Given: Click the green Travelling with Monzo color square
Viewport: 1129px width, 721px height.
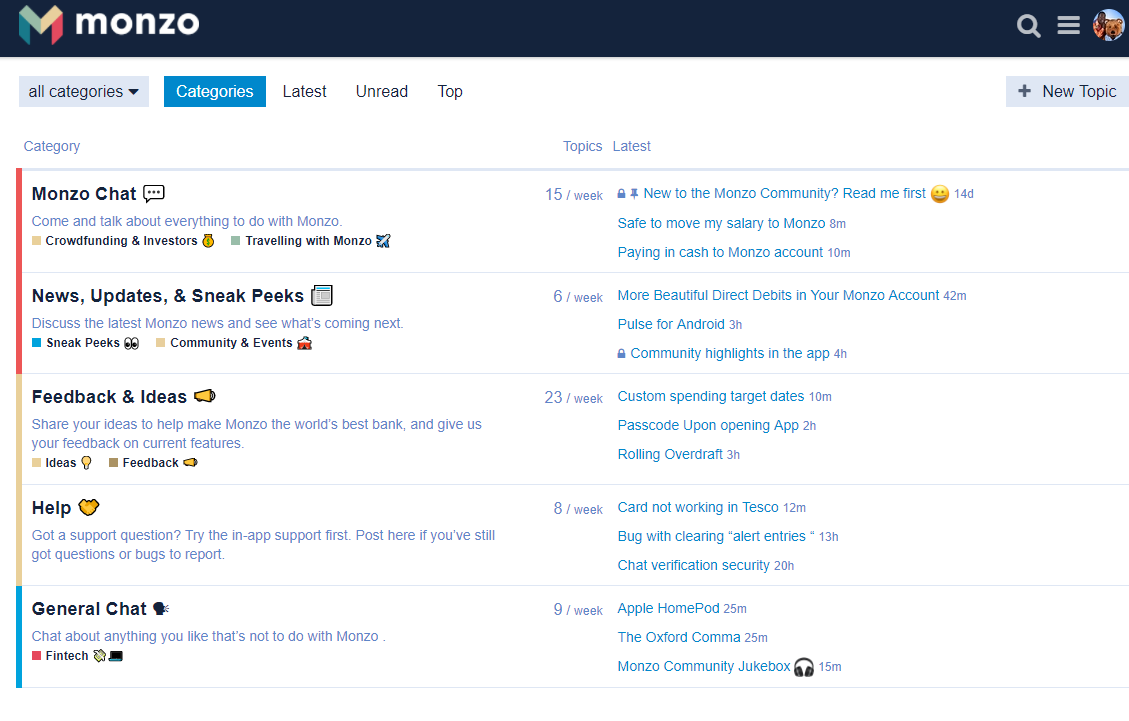Looking at the screenshot, I should [235, 241].
